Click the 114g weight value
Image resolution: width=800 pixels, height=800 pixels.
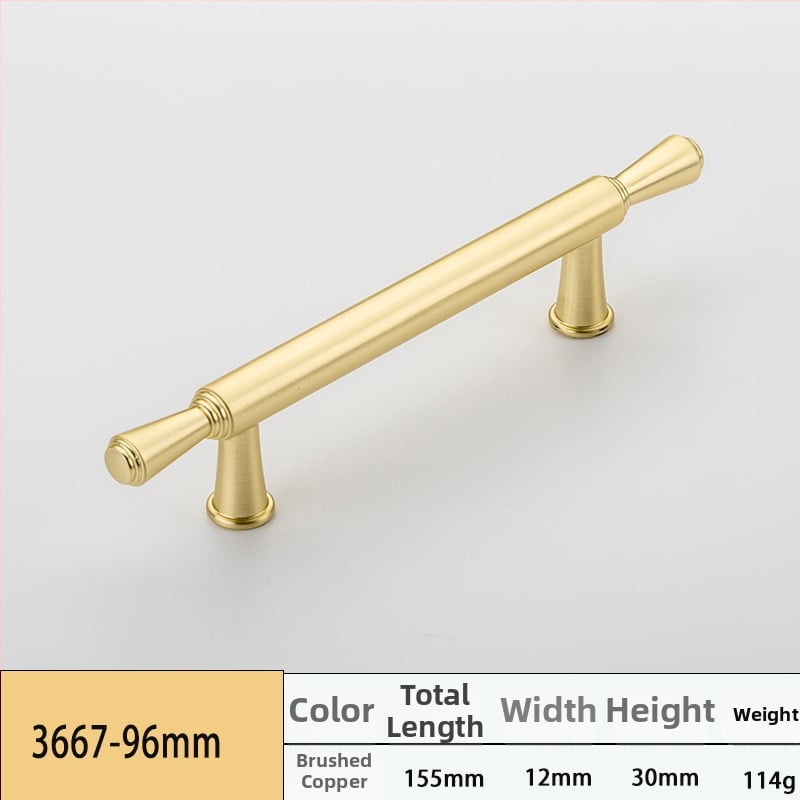(769, 780)
